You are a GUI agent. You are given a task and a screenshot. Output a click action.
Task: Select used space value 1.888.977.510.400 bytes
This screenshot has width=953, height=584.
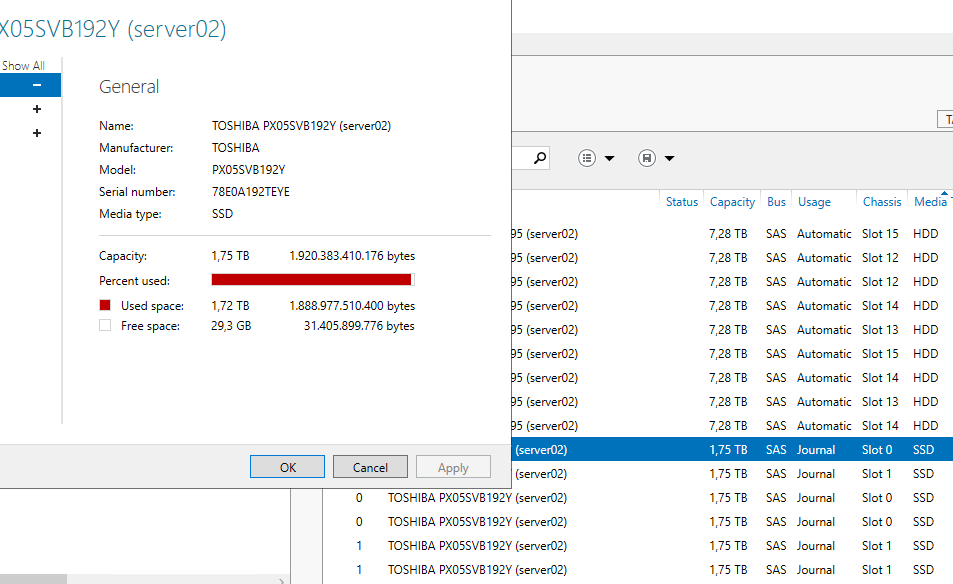(x=352, y=306)
